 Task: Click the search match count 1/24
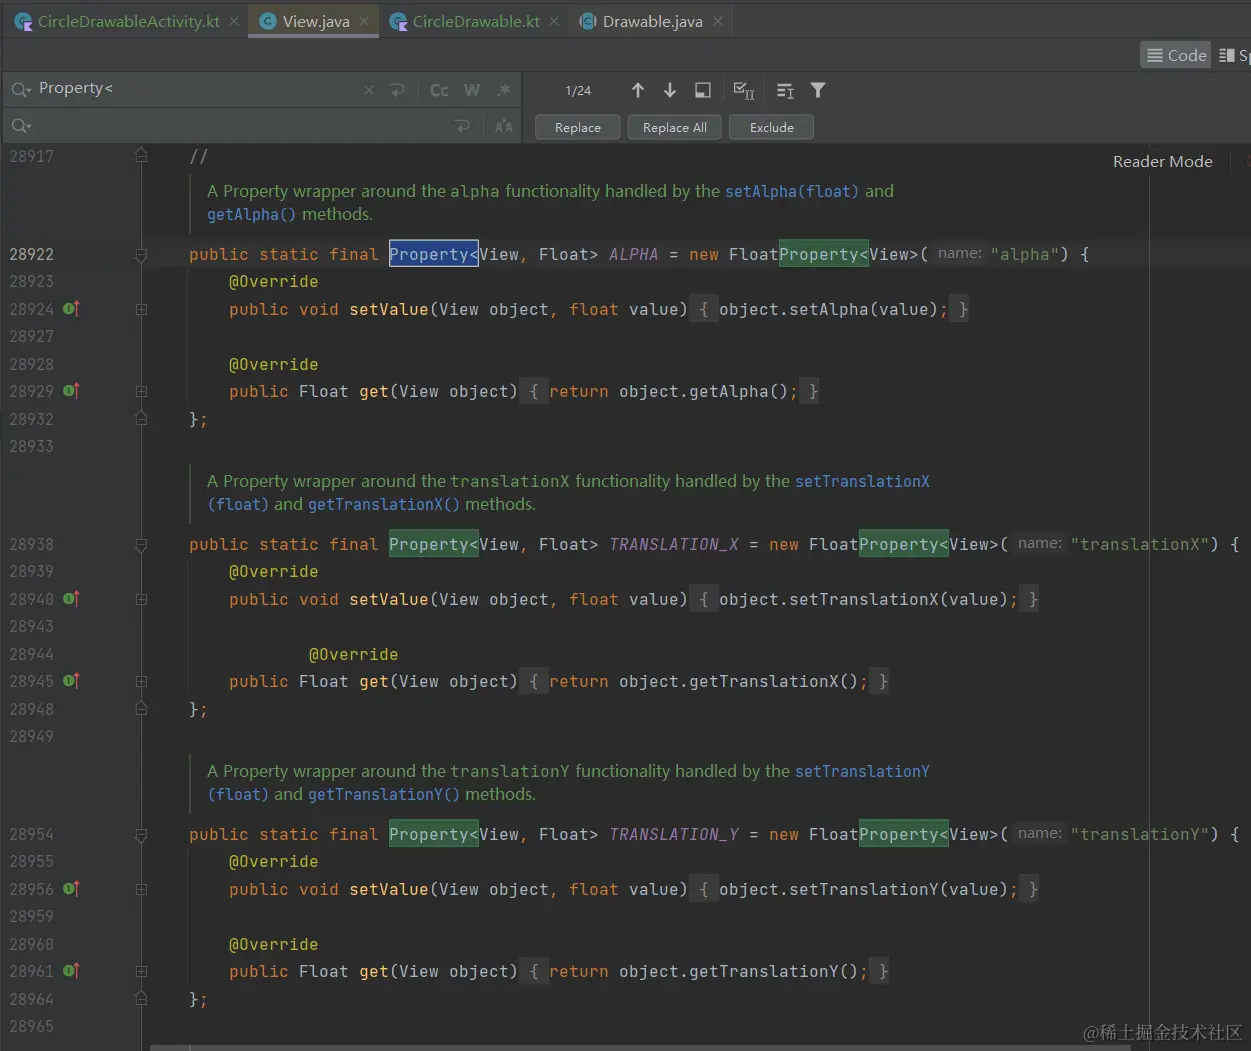click(578, 90)
